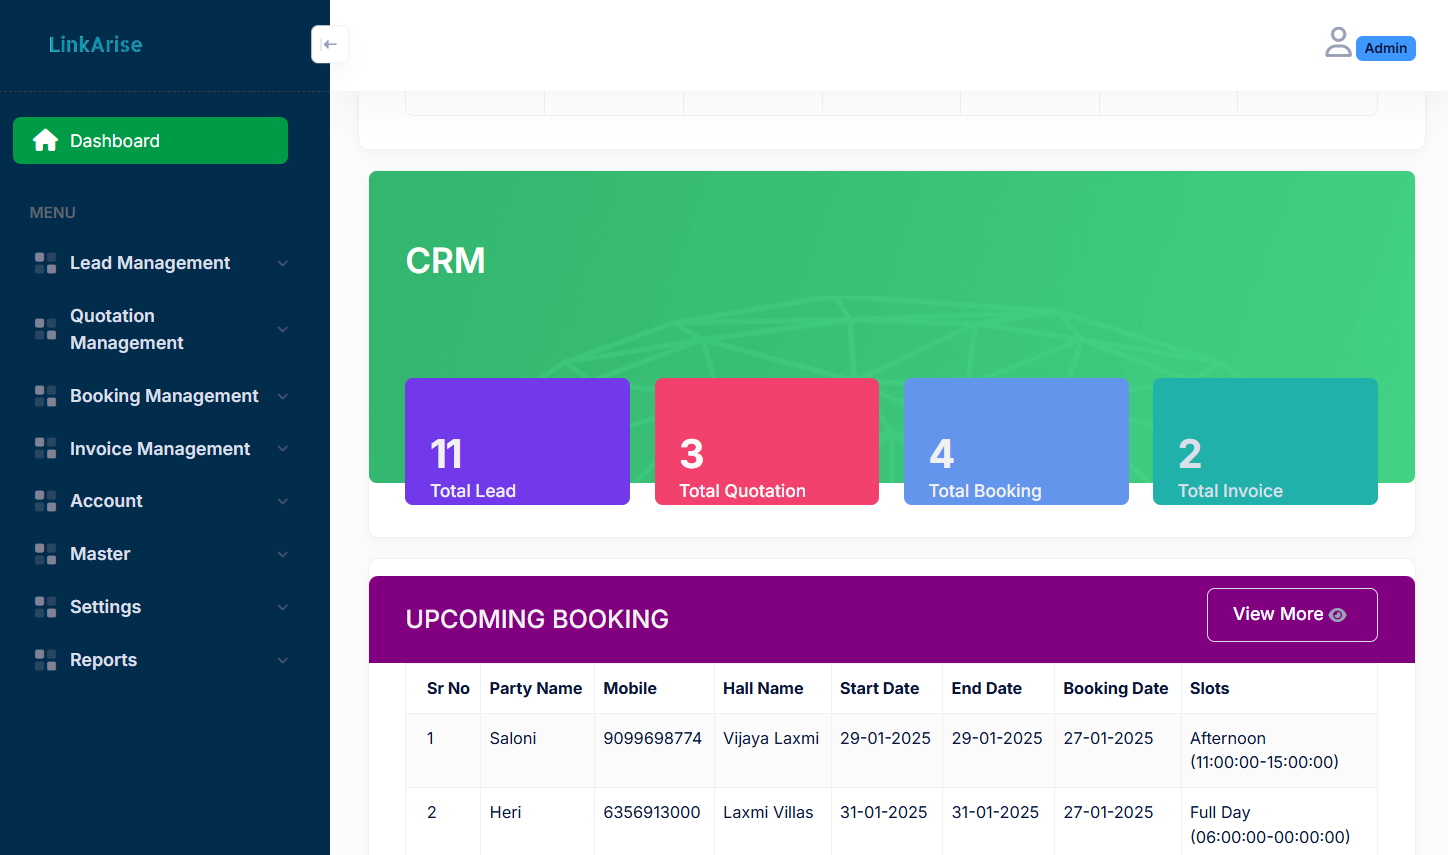Click the Settings sidebar icon

[x=44, y=606]
